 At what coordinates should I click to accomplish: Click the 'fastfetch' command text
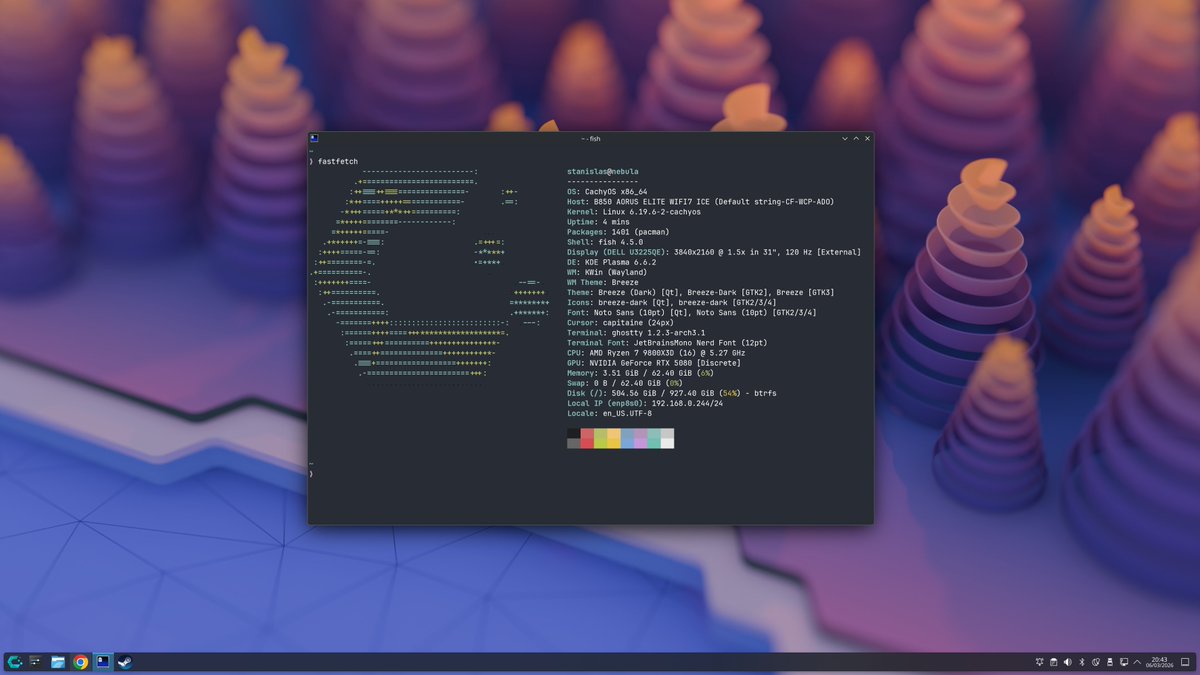click(338, 161)
